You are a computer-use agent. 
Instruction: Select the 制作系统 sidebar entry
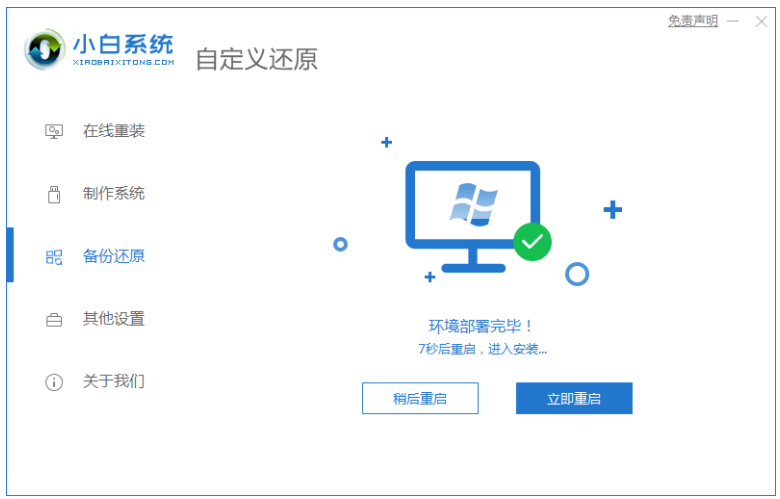pyautogui.click(x=113, y=194)
